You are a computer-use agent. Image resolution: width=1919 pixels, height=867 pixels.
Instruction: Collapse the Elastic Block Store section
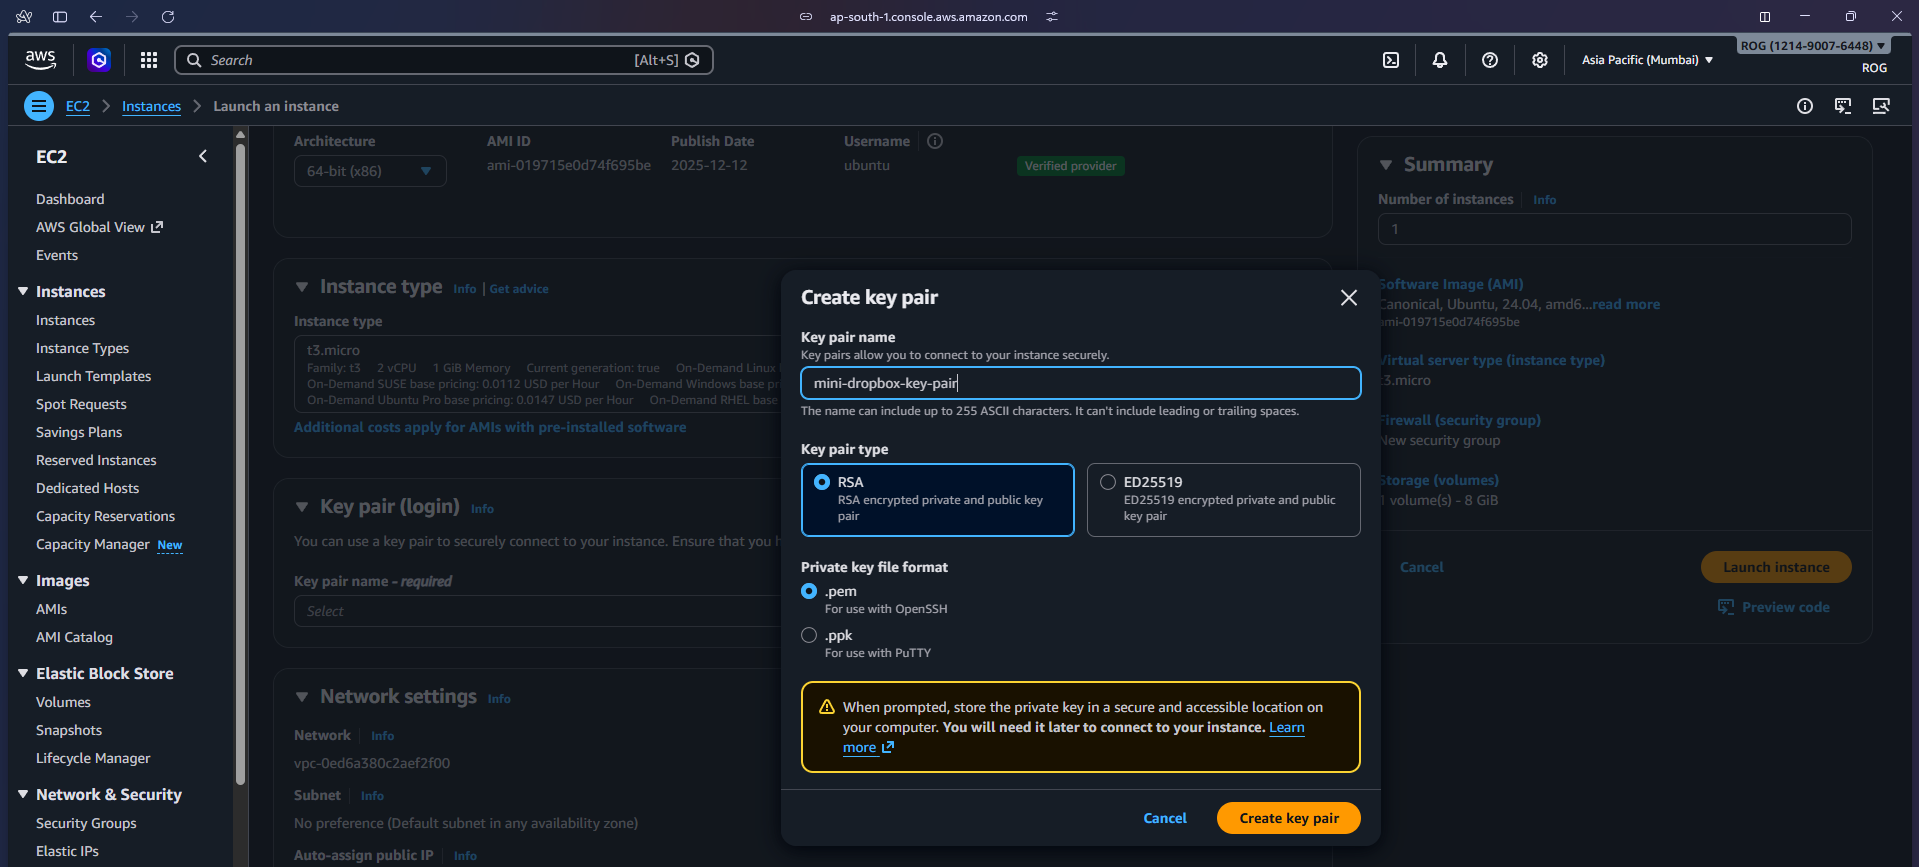point(23,673)
